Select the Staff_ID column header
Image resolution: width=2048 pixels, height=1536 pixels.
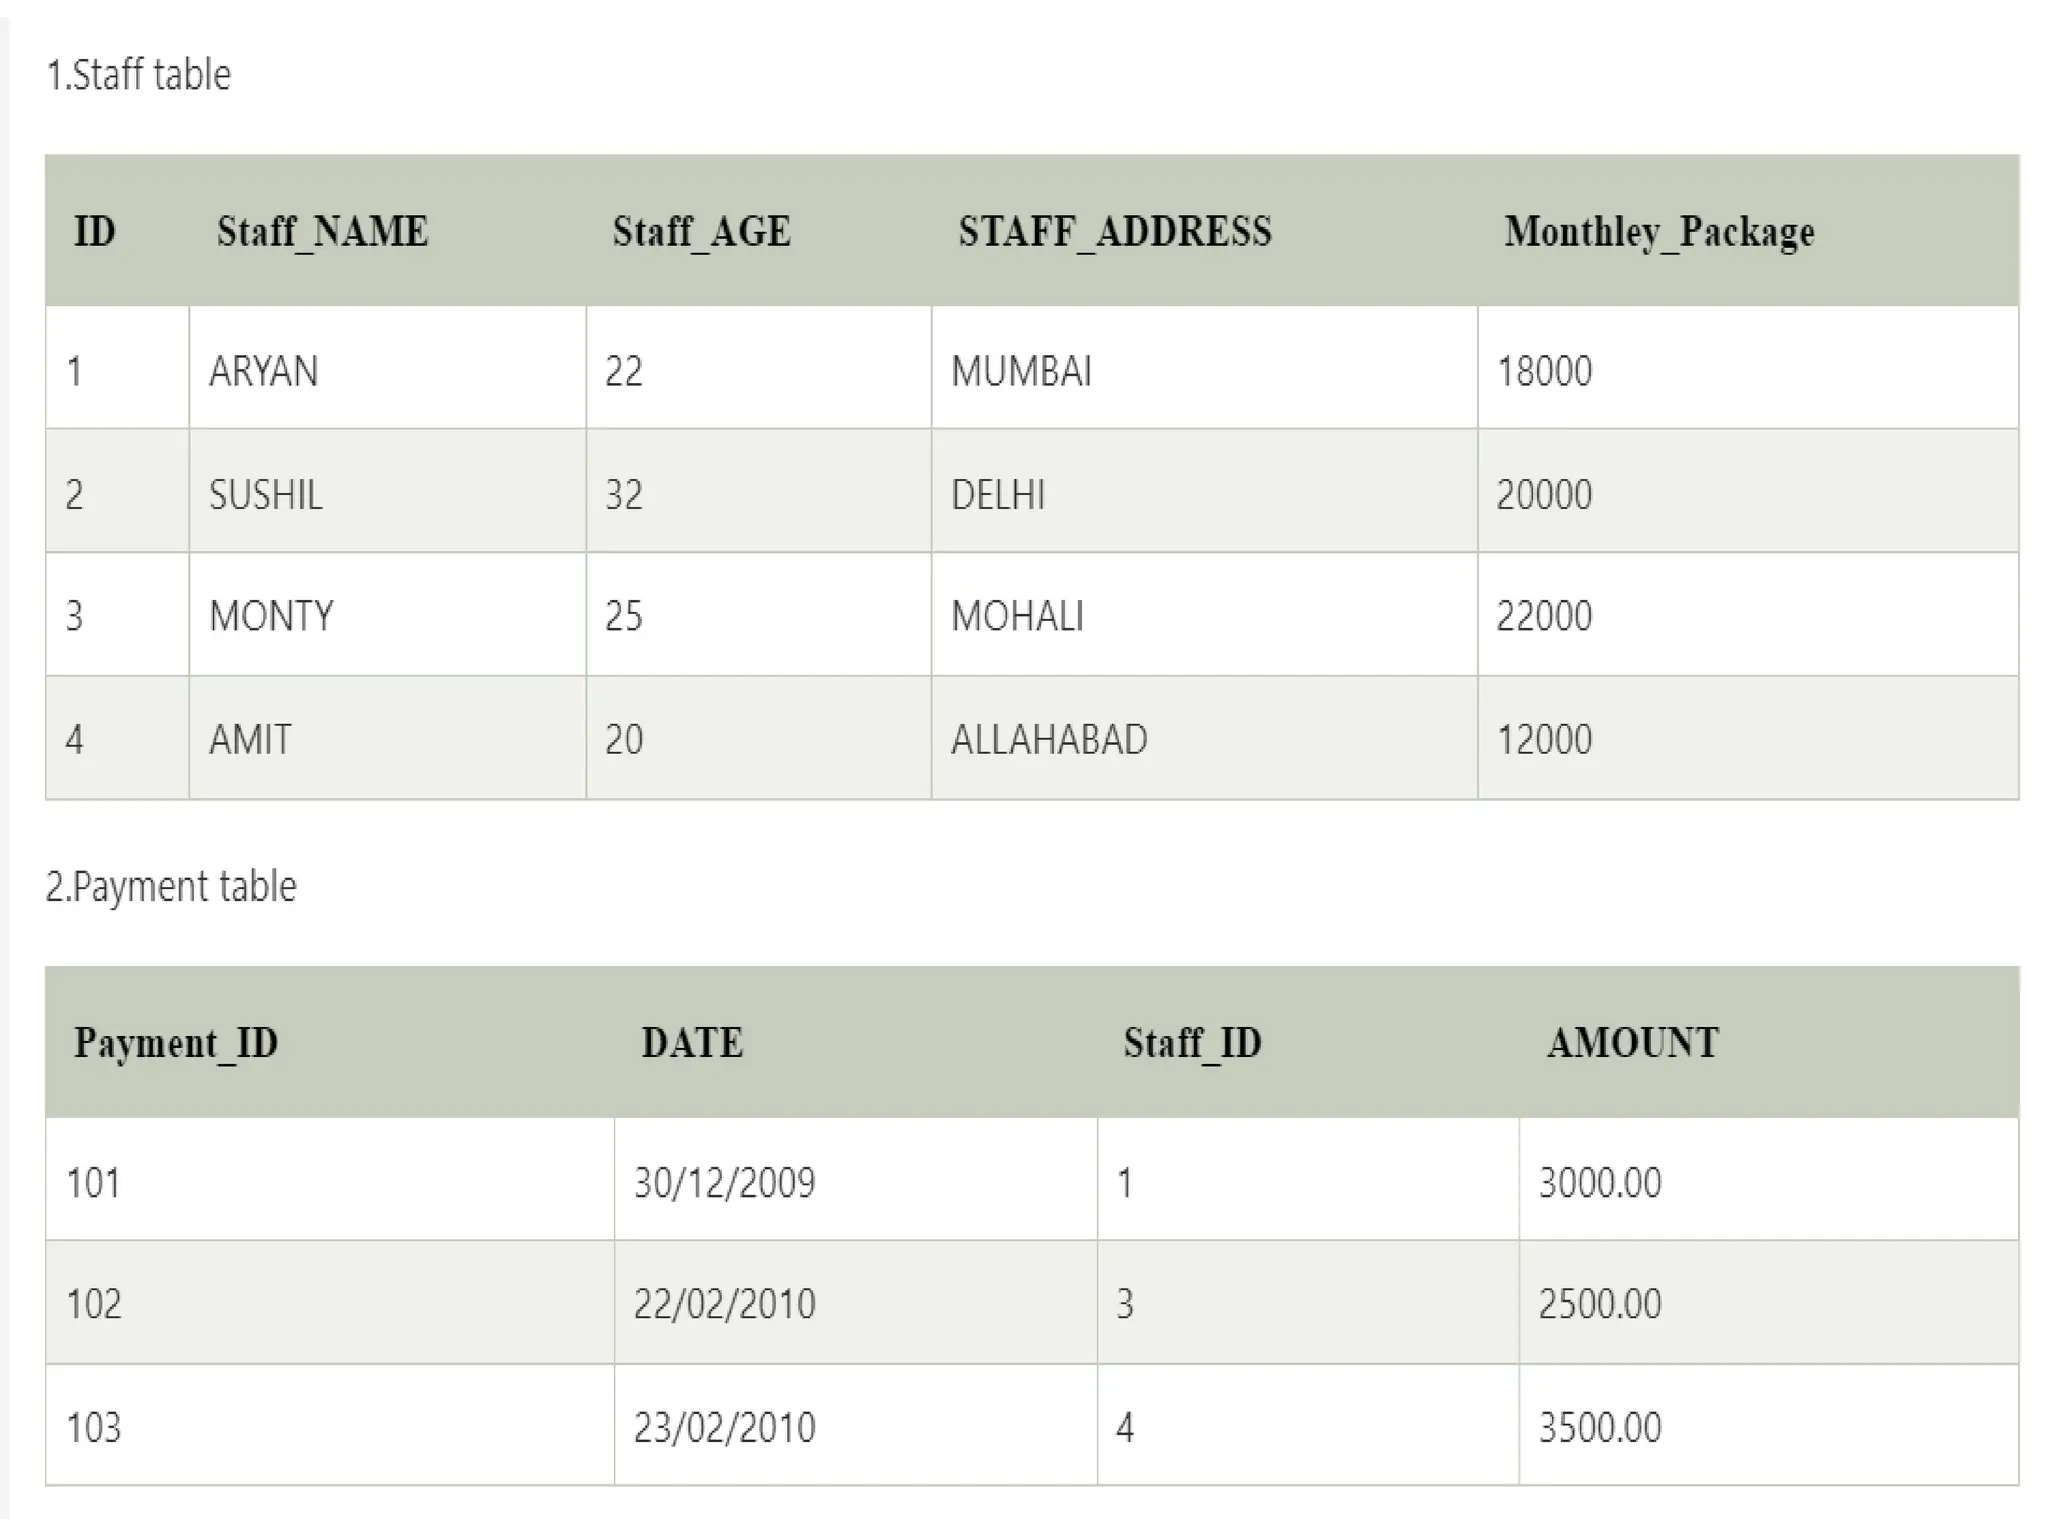1192,1043
